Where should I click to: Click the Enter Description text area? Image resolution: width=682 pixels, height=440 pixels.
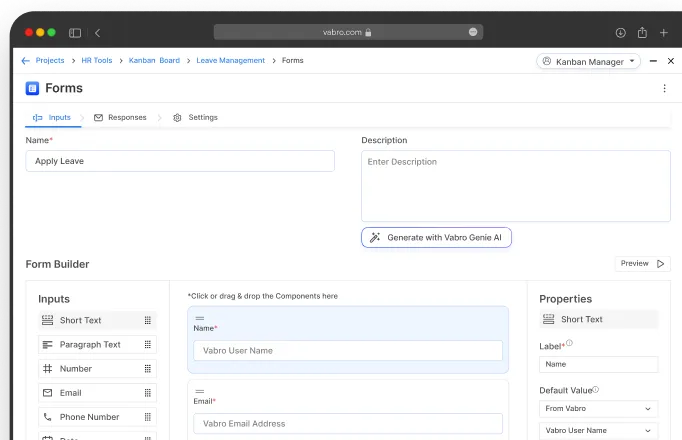coord(515,185)
